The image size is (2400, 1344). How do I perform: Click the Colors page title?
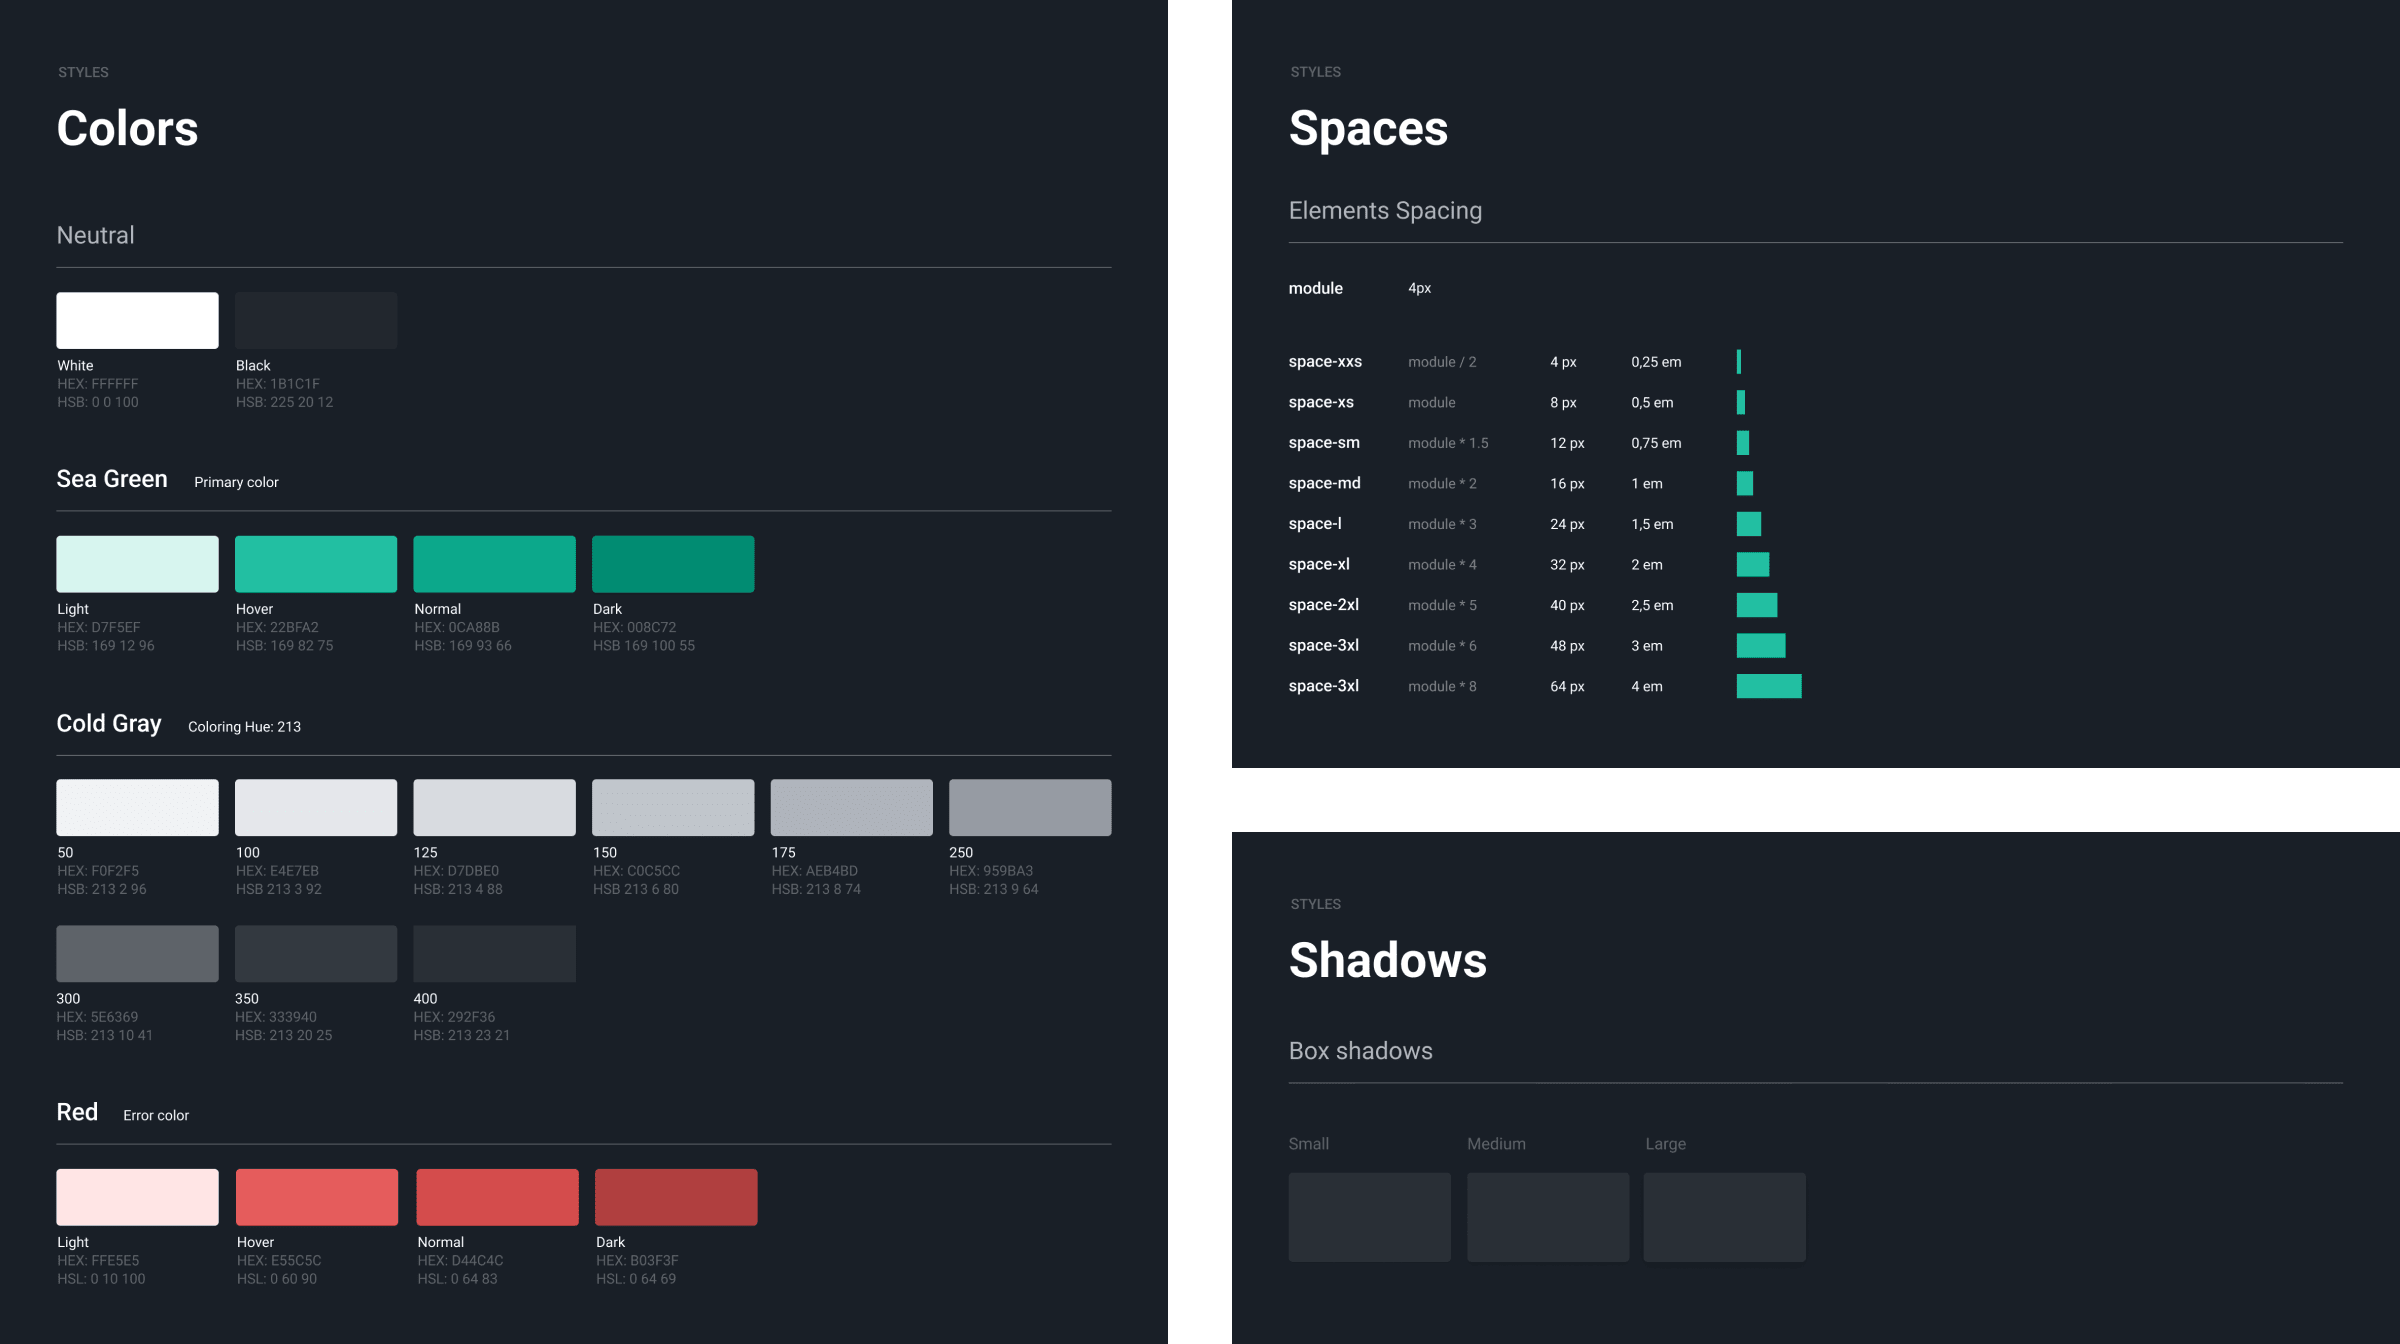[x=127, y=128]
